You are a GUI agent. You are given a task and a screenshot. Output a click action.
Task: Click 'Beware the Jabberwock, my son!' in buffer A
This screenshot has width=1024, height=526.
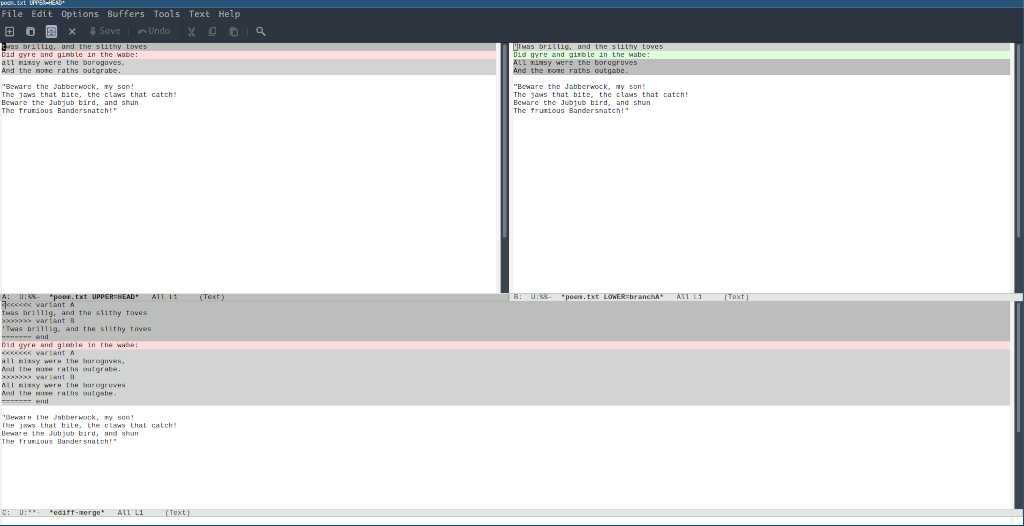(x=68, y=86)
